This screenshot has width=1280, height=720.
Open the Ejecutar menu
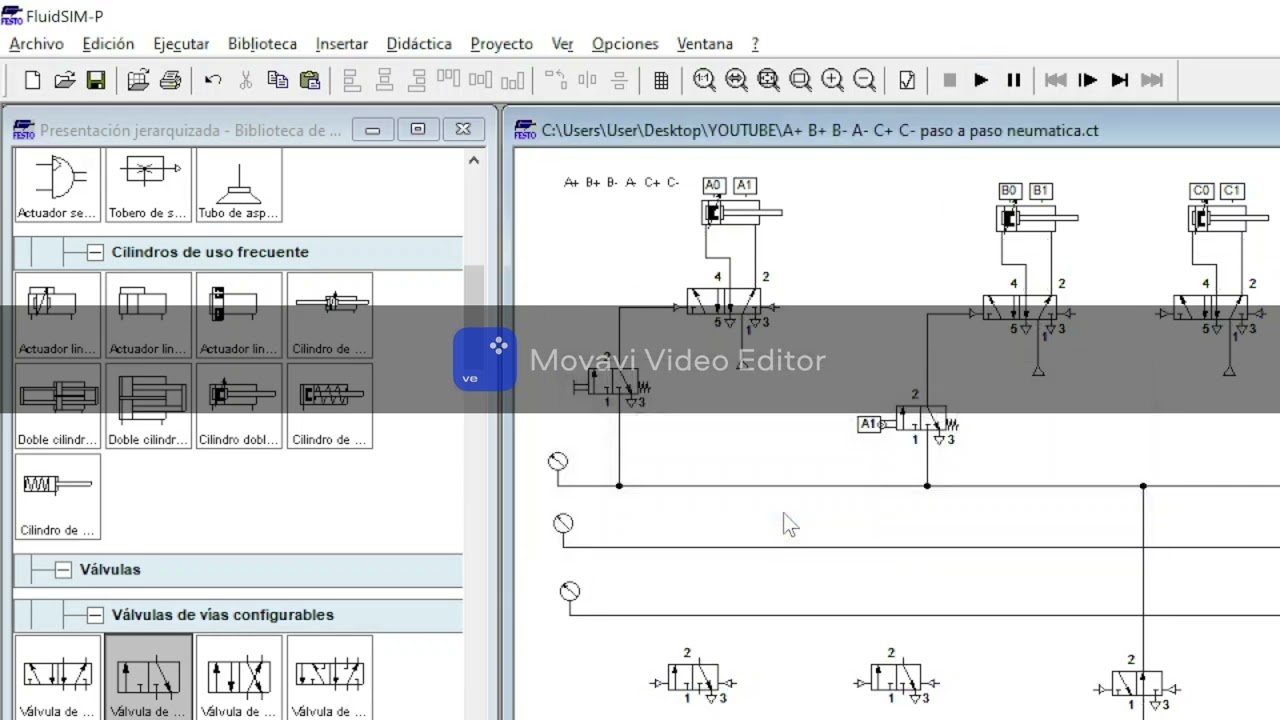coord(181,44)
